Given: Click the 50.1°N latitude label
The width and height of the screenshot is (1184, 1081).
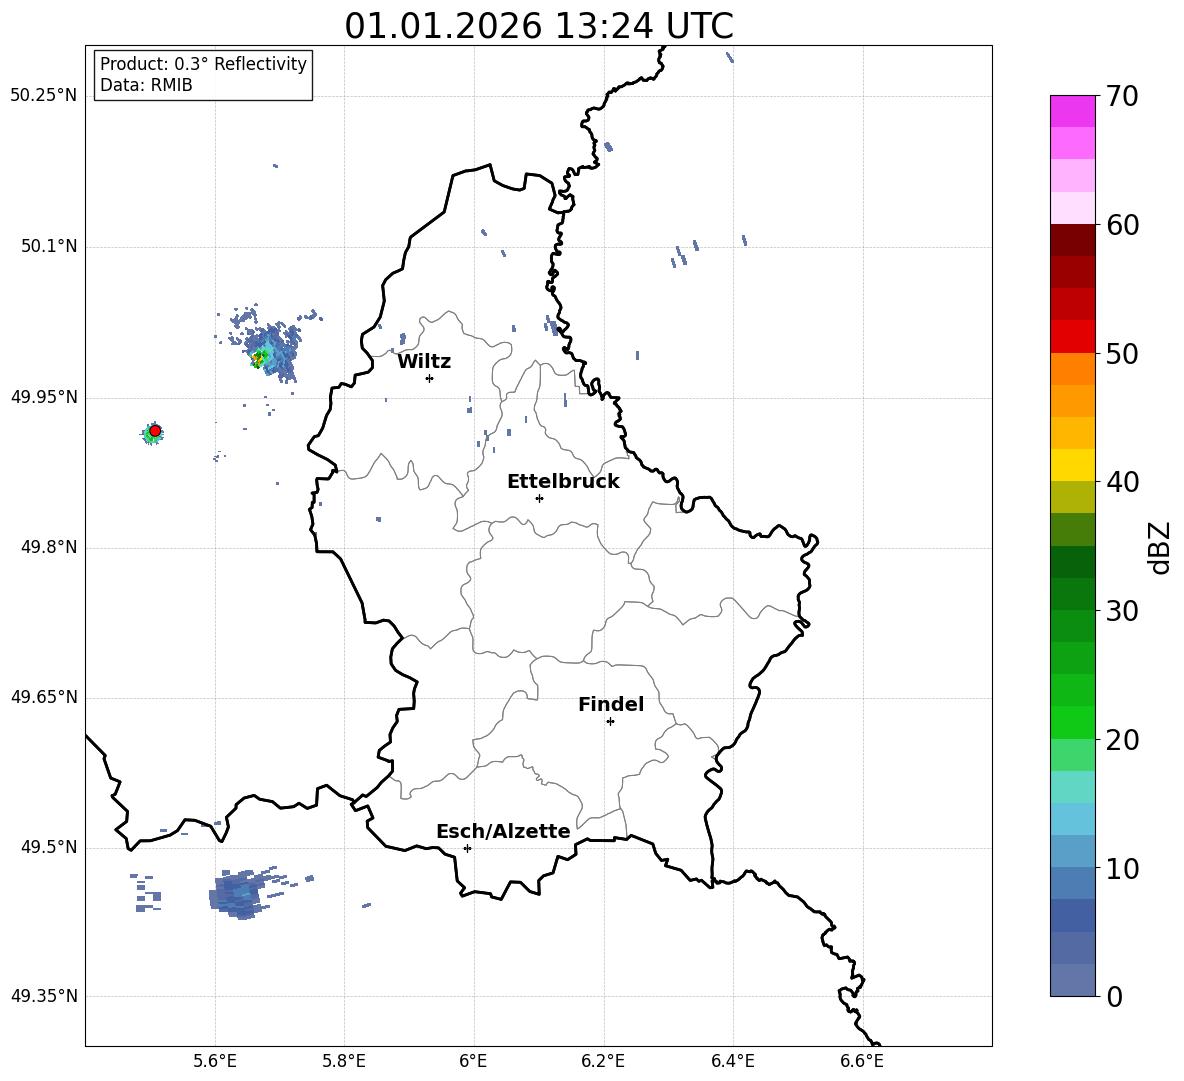Looking at the screenshot, I should [x=49, y=247].
